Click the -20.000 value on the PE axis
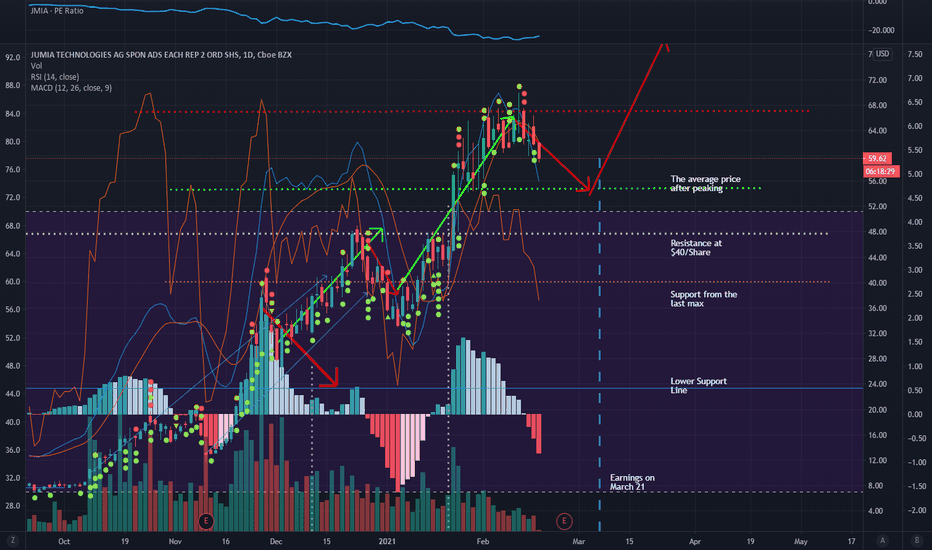 coord(881,30)
